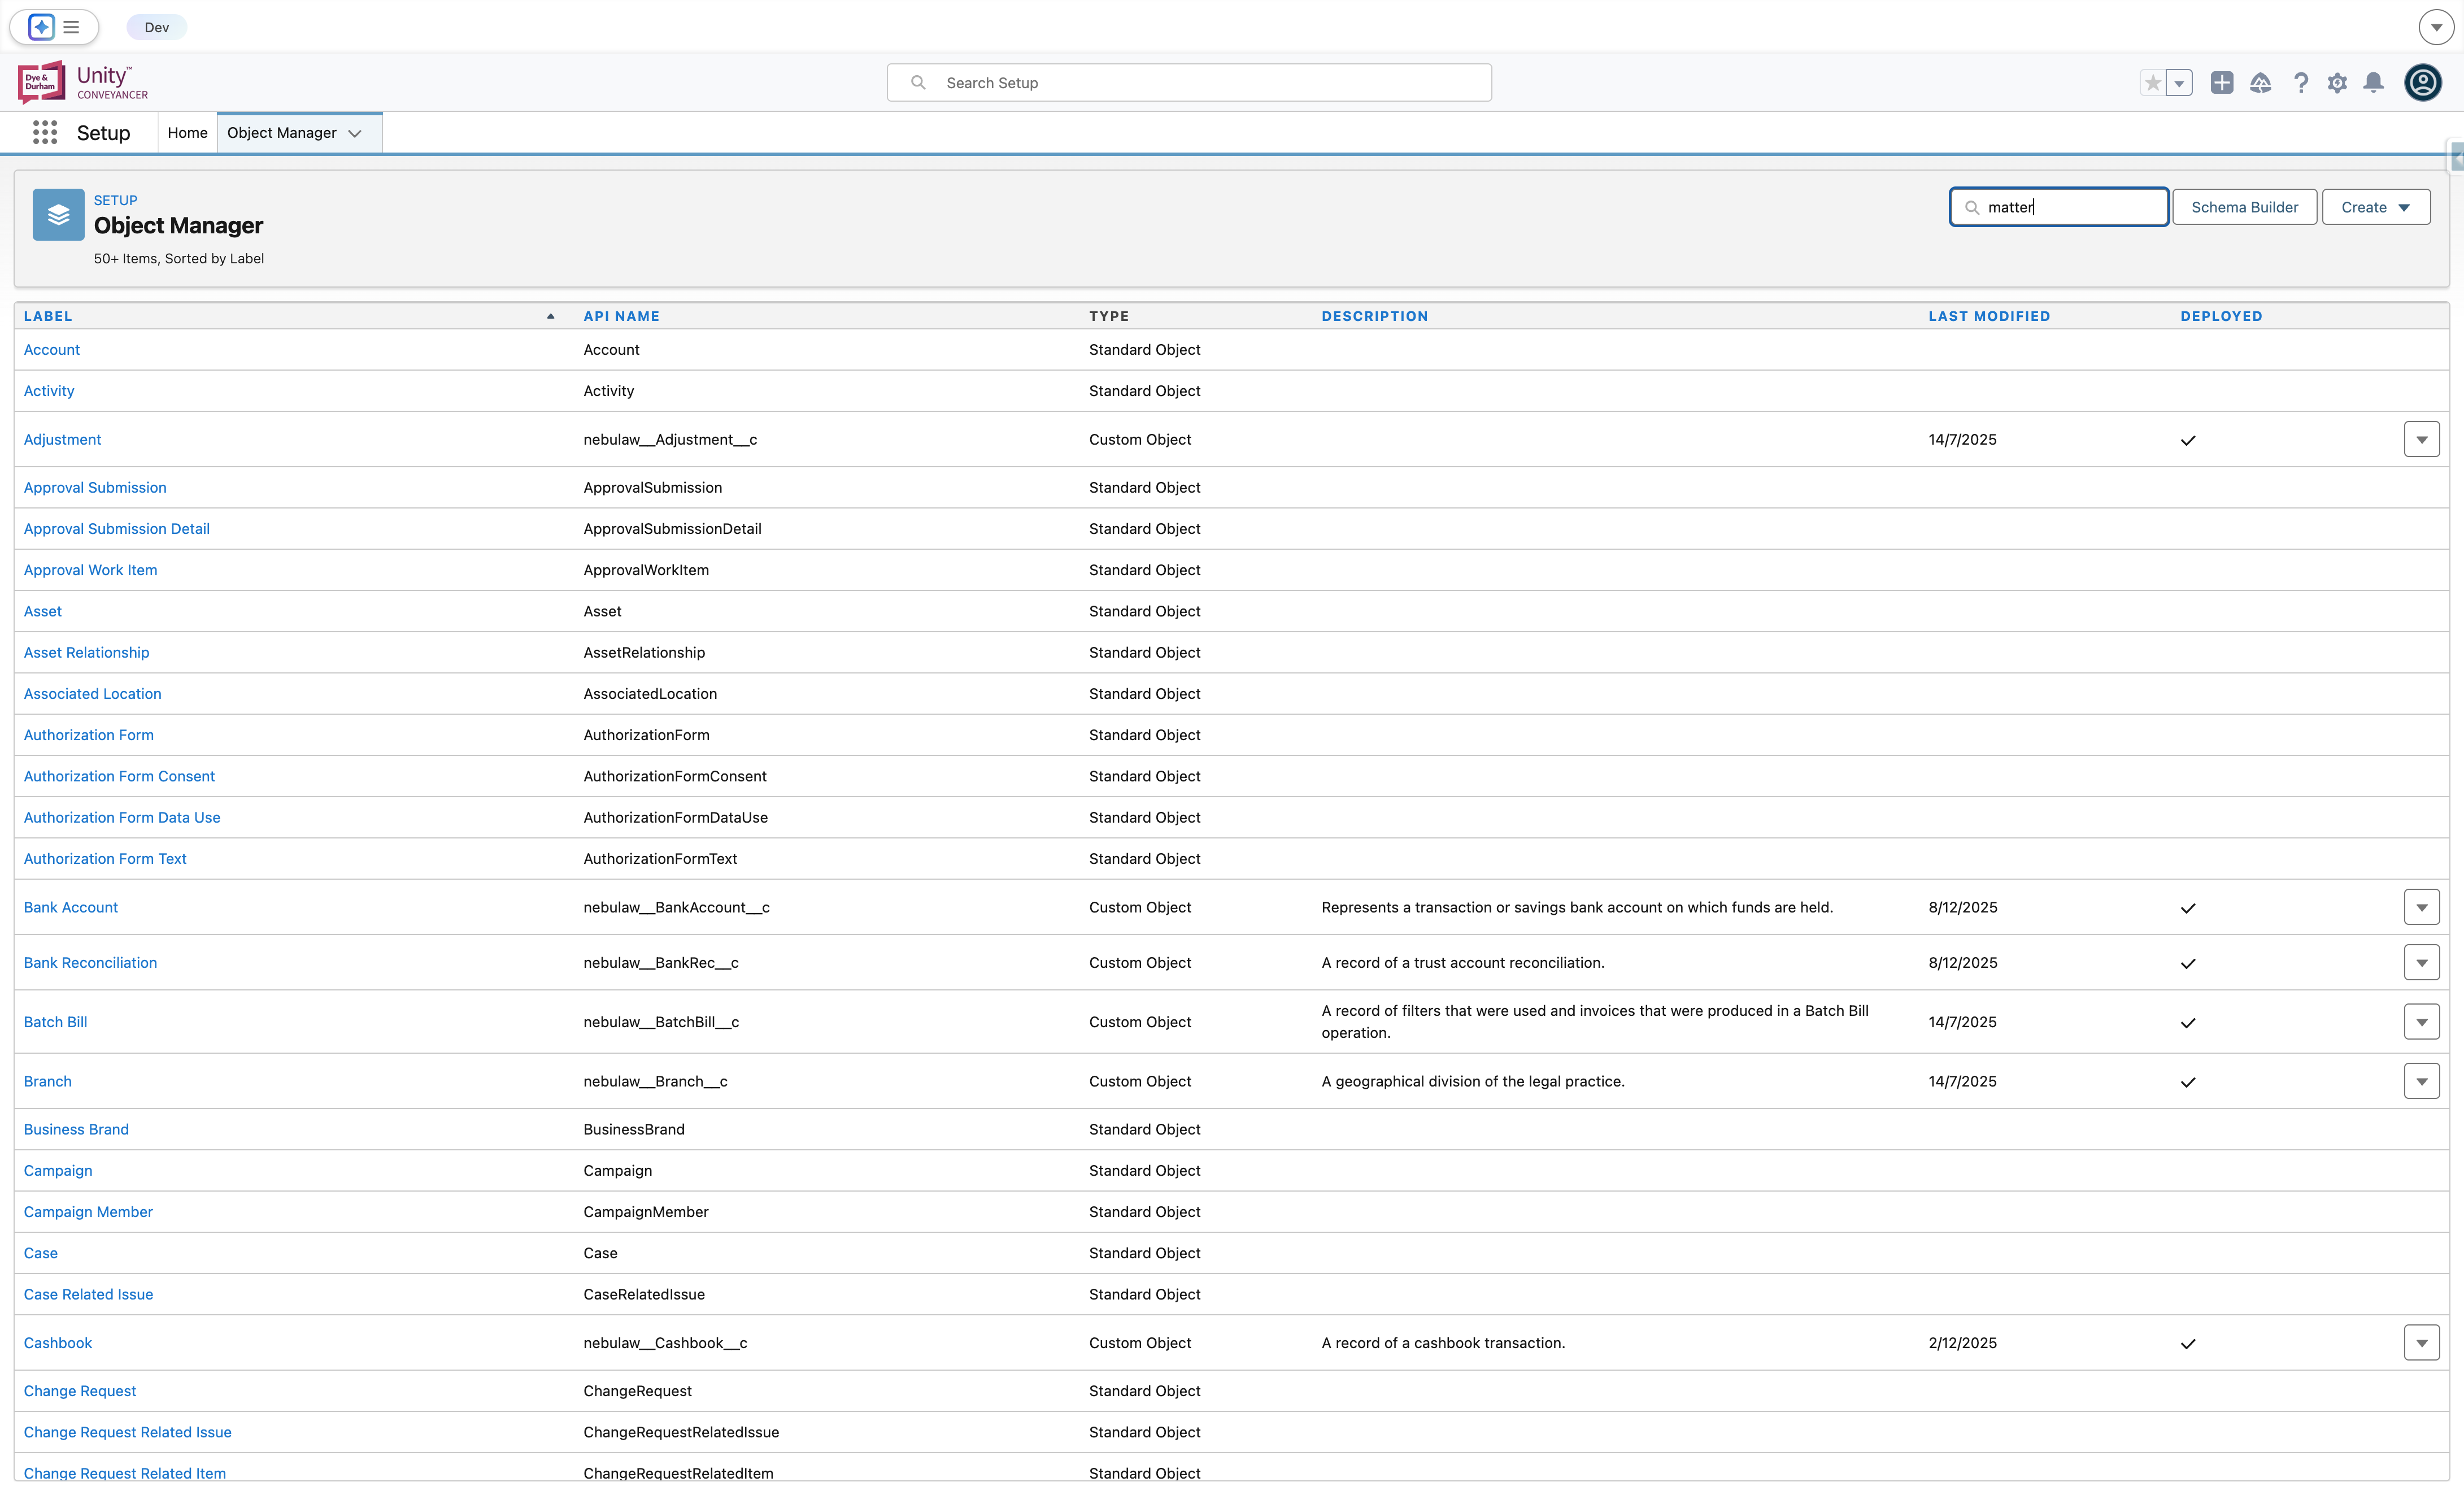2464x1495 pixels.
Task: Click the Search Setup input field
Action: pyautogui.click(x=1189, y=82)
